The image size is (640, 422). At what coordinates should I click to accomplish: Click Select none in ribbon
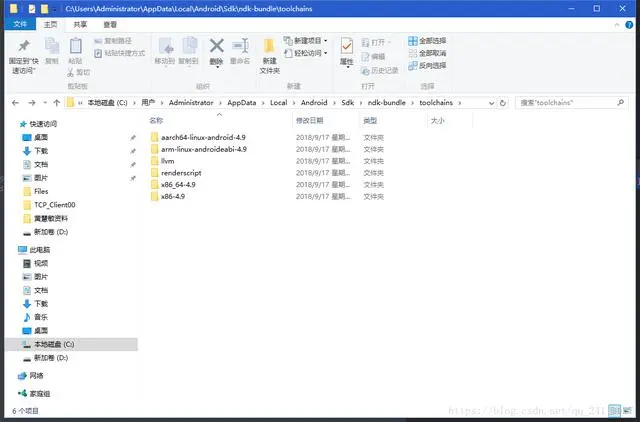[x=427, y=53]
